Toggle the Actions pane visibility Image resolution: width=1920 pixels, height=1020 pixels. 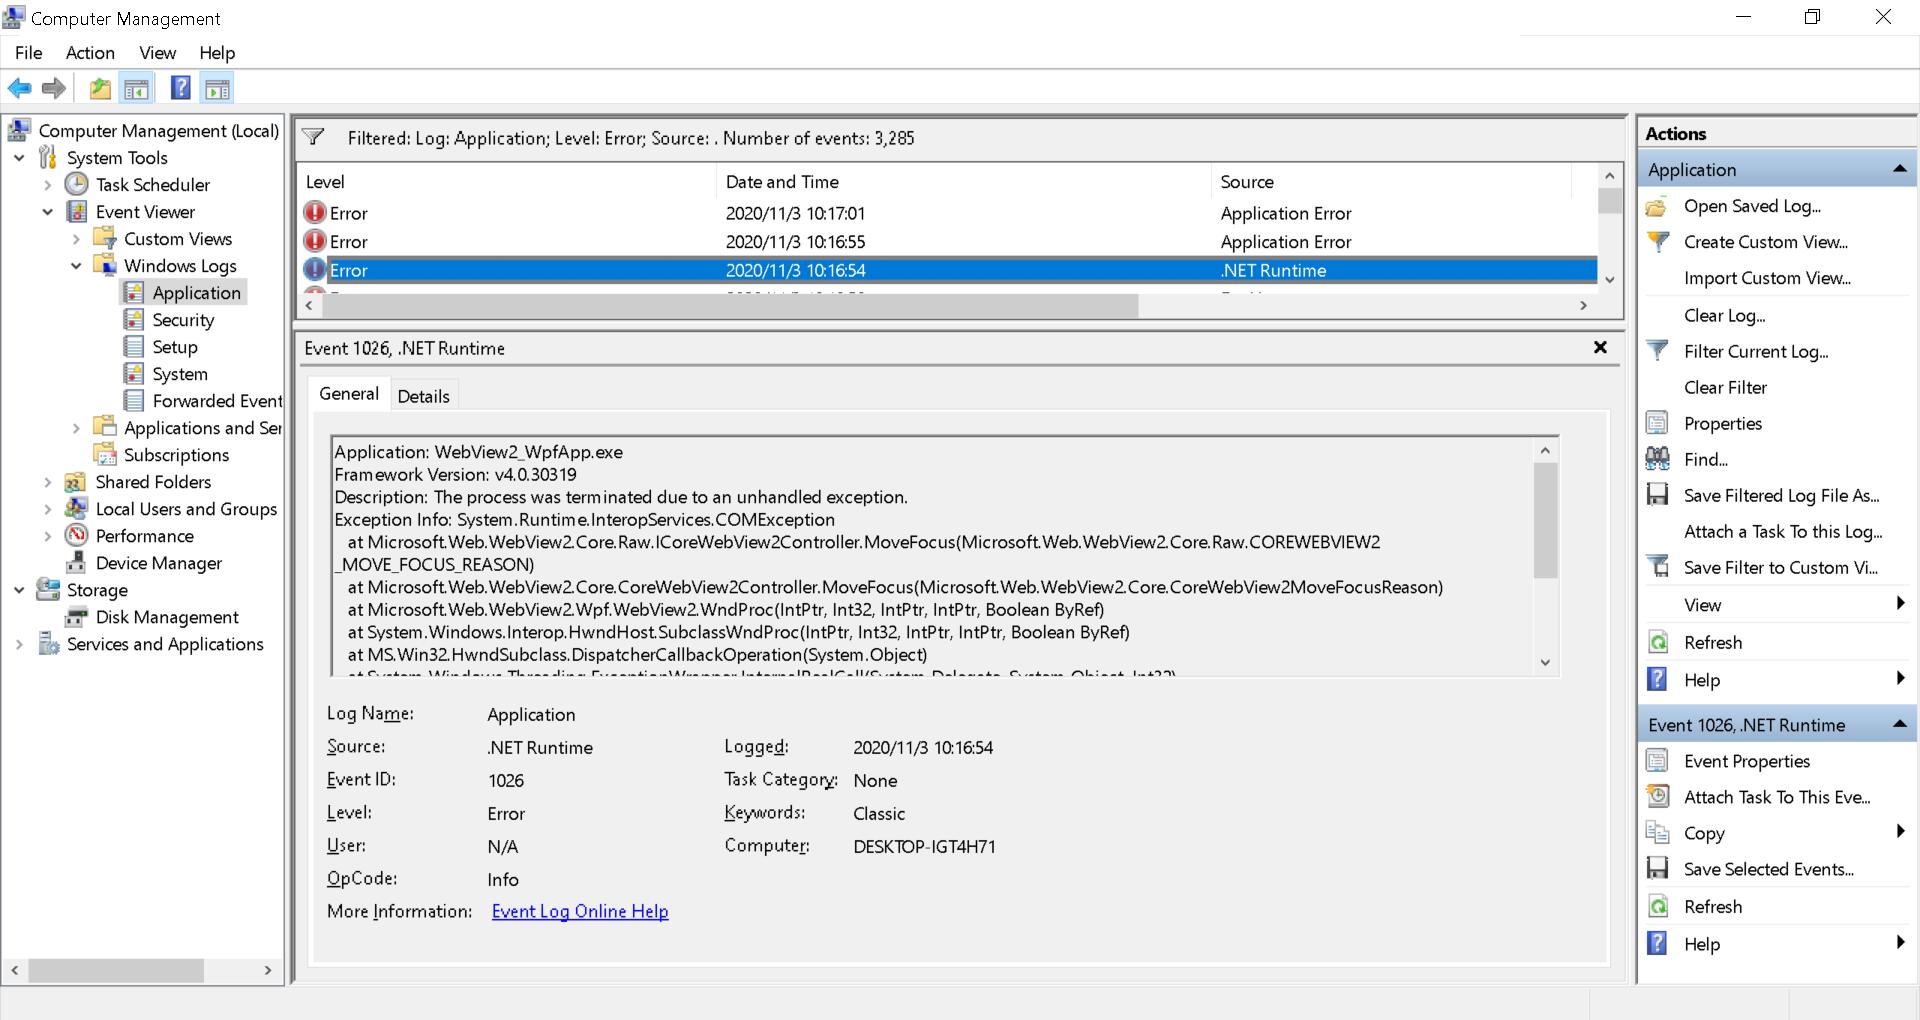pos(218,88)
